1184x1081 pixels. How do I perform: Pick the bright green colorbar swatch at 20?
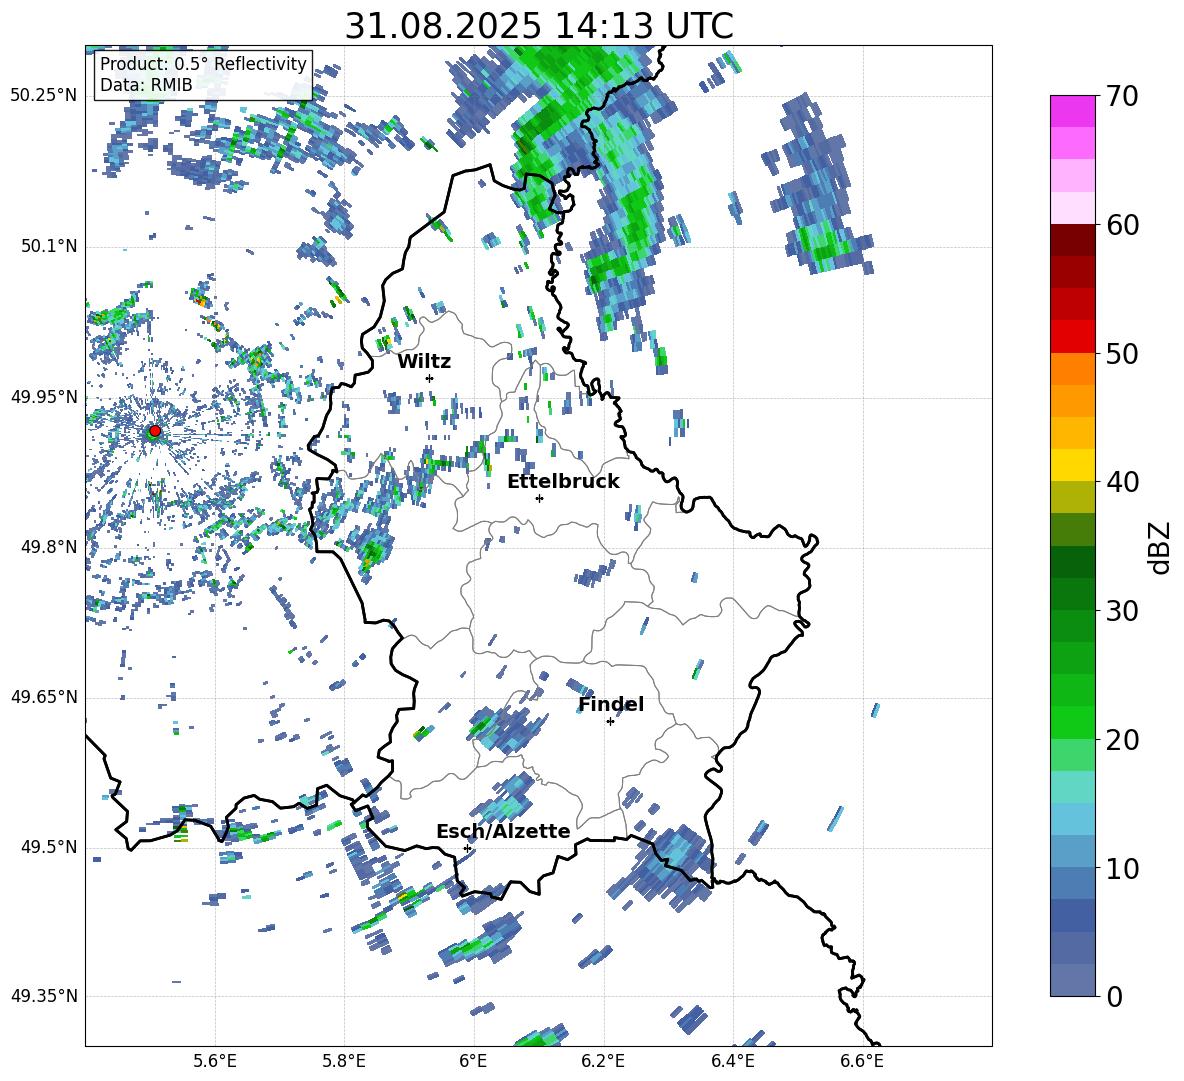click(1072, 723)
